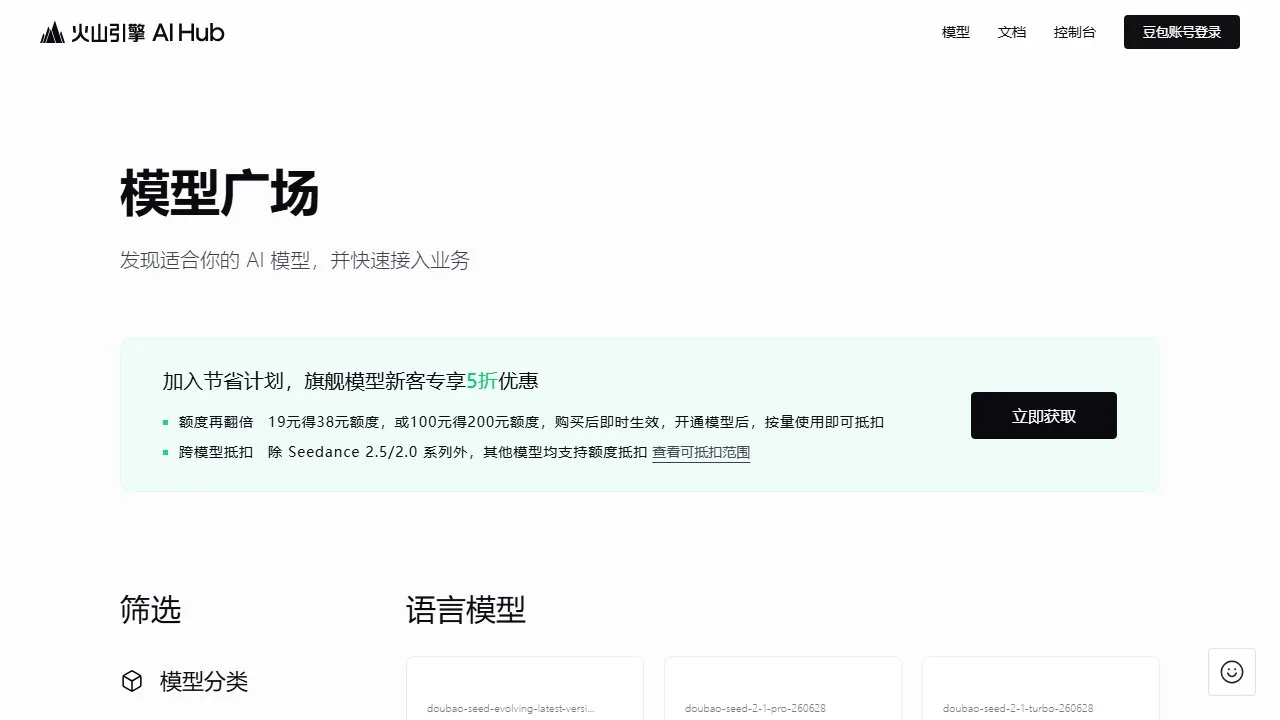Click the 模型分类 filter label
This screenshot has height=720, width=1280.
point(204,681)
